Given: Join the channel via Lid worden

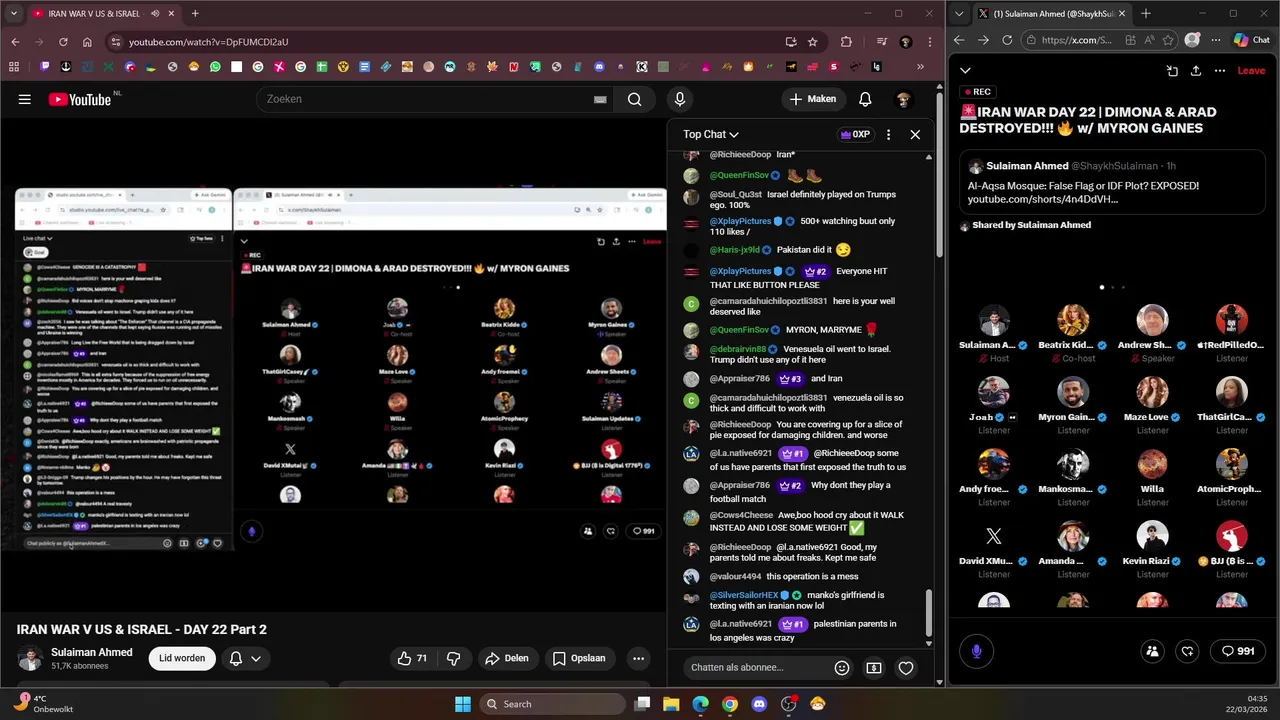Looking at the screenshot, I should (x=182, y=658).
